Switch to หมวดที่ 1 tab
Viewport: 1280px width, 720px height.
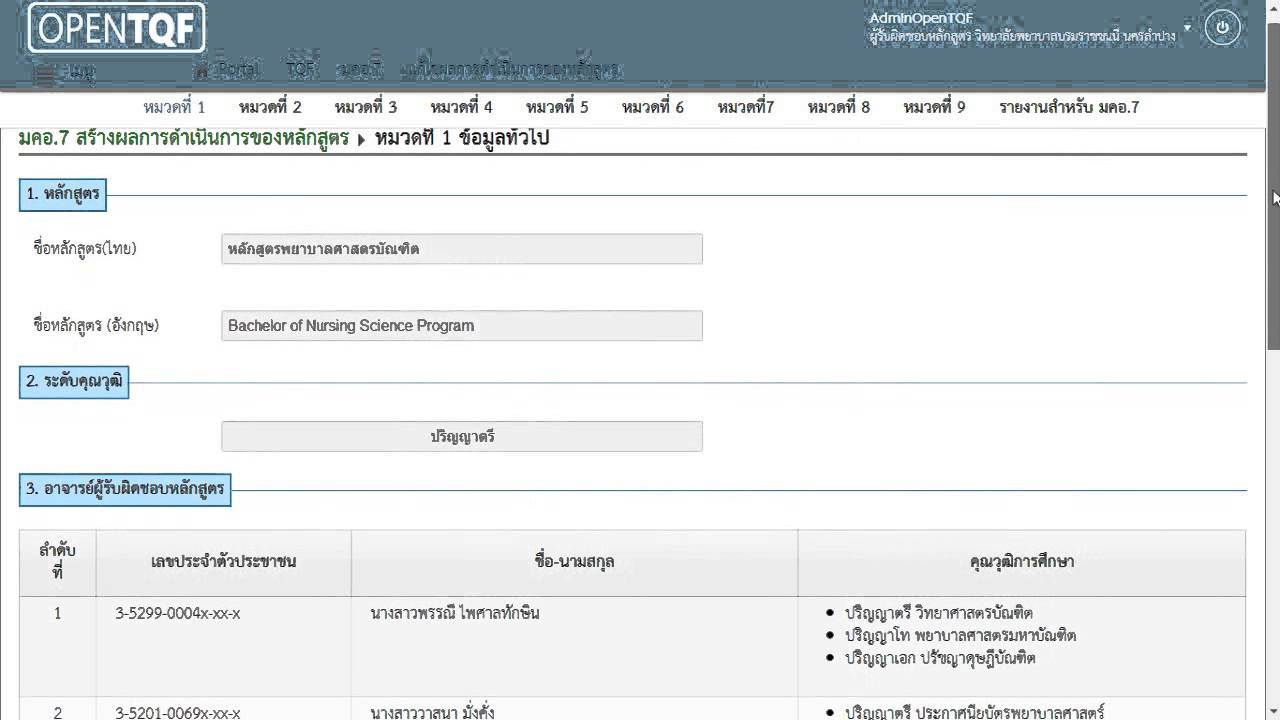click(174, 107)
